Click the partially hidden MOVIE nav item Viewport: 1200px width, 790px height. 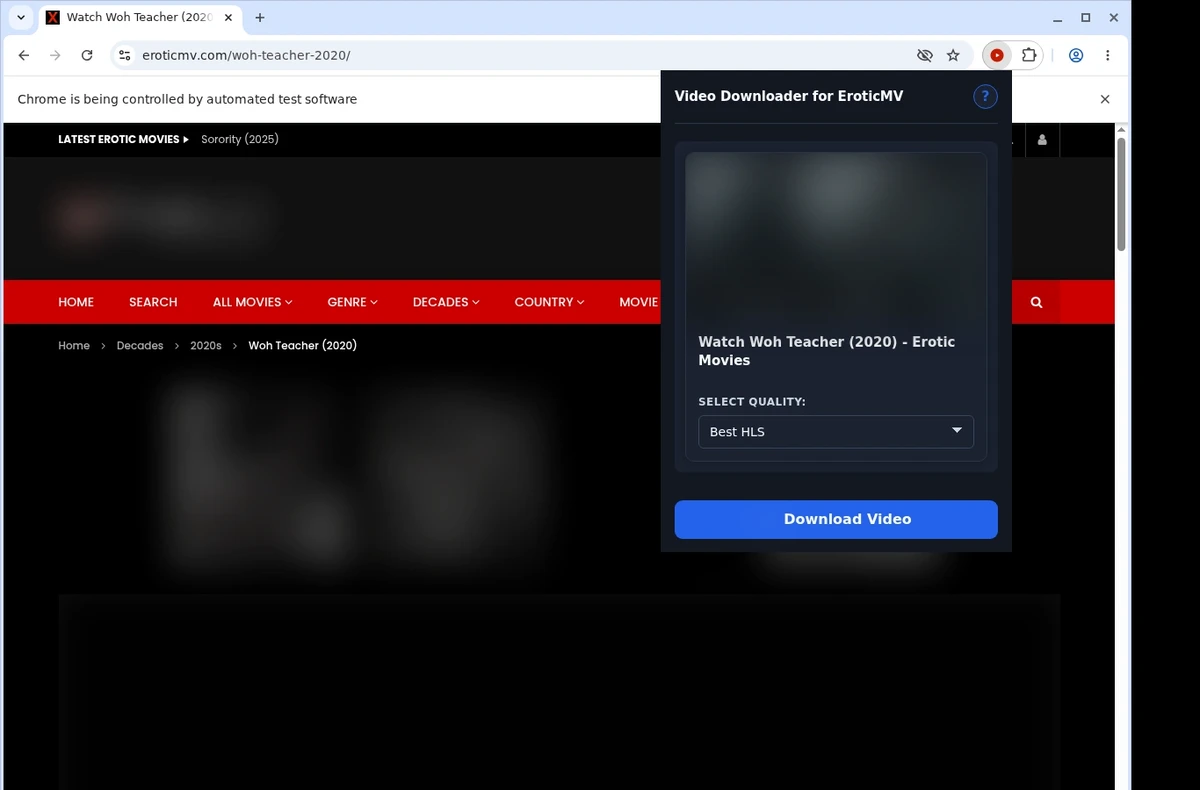tap(639, 302)
